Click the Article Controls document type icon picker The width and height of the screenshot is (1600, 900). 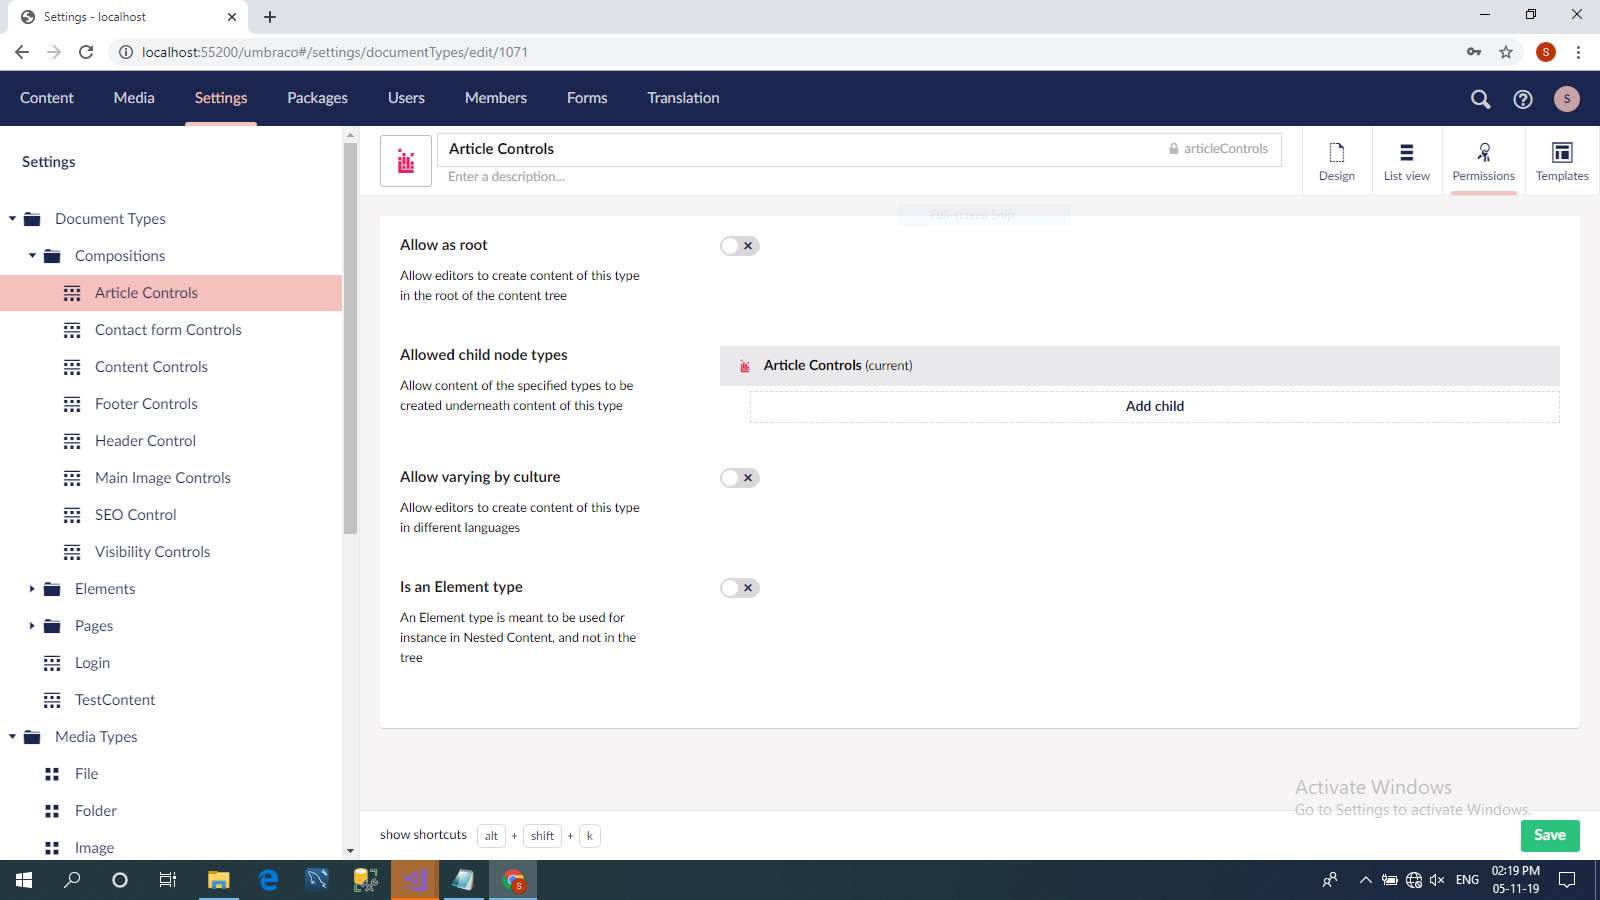(406, 161)
